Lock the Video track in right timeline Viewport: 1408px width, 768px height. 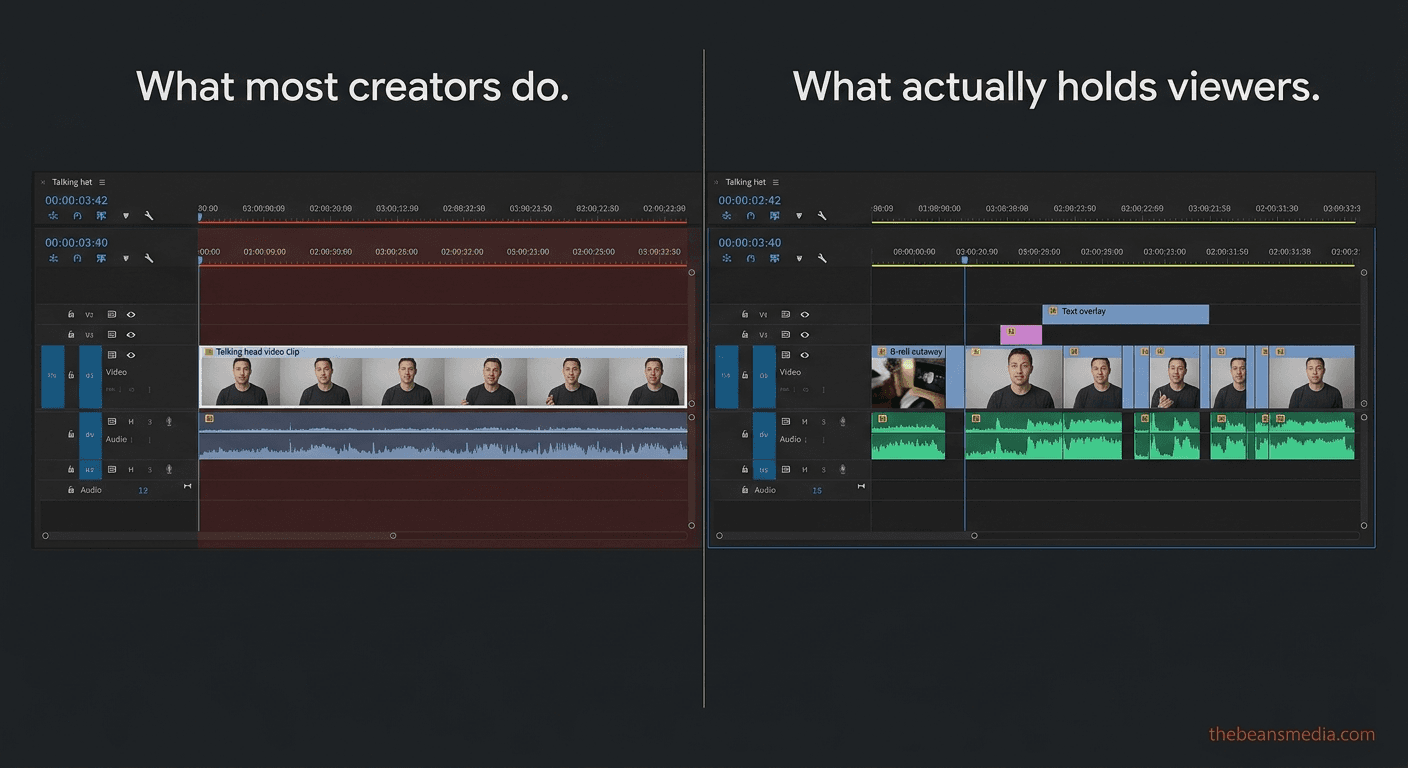745,376
